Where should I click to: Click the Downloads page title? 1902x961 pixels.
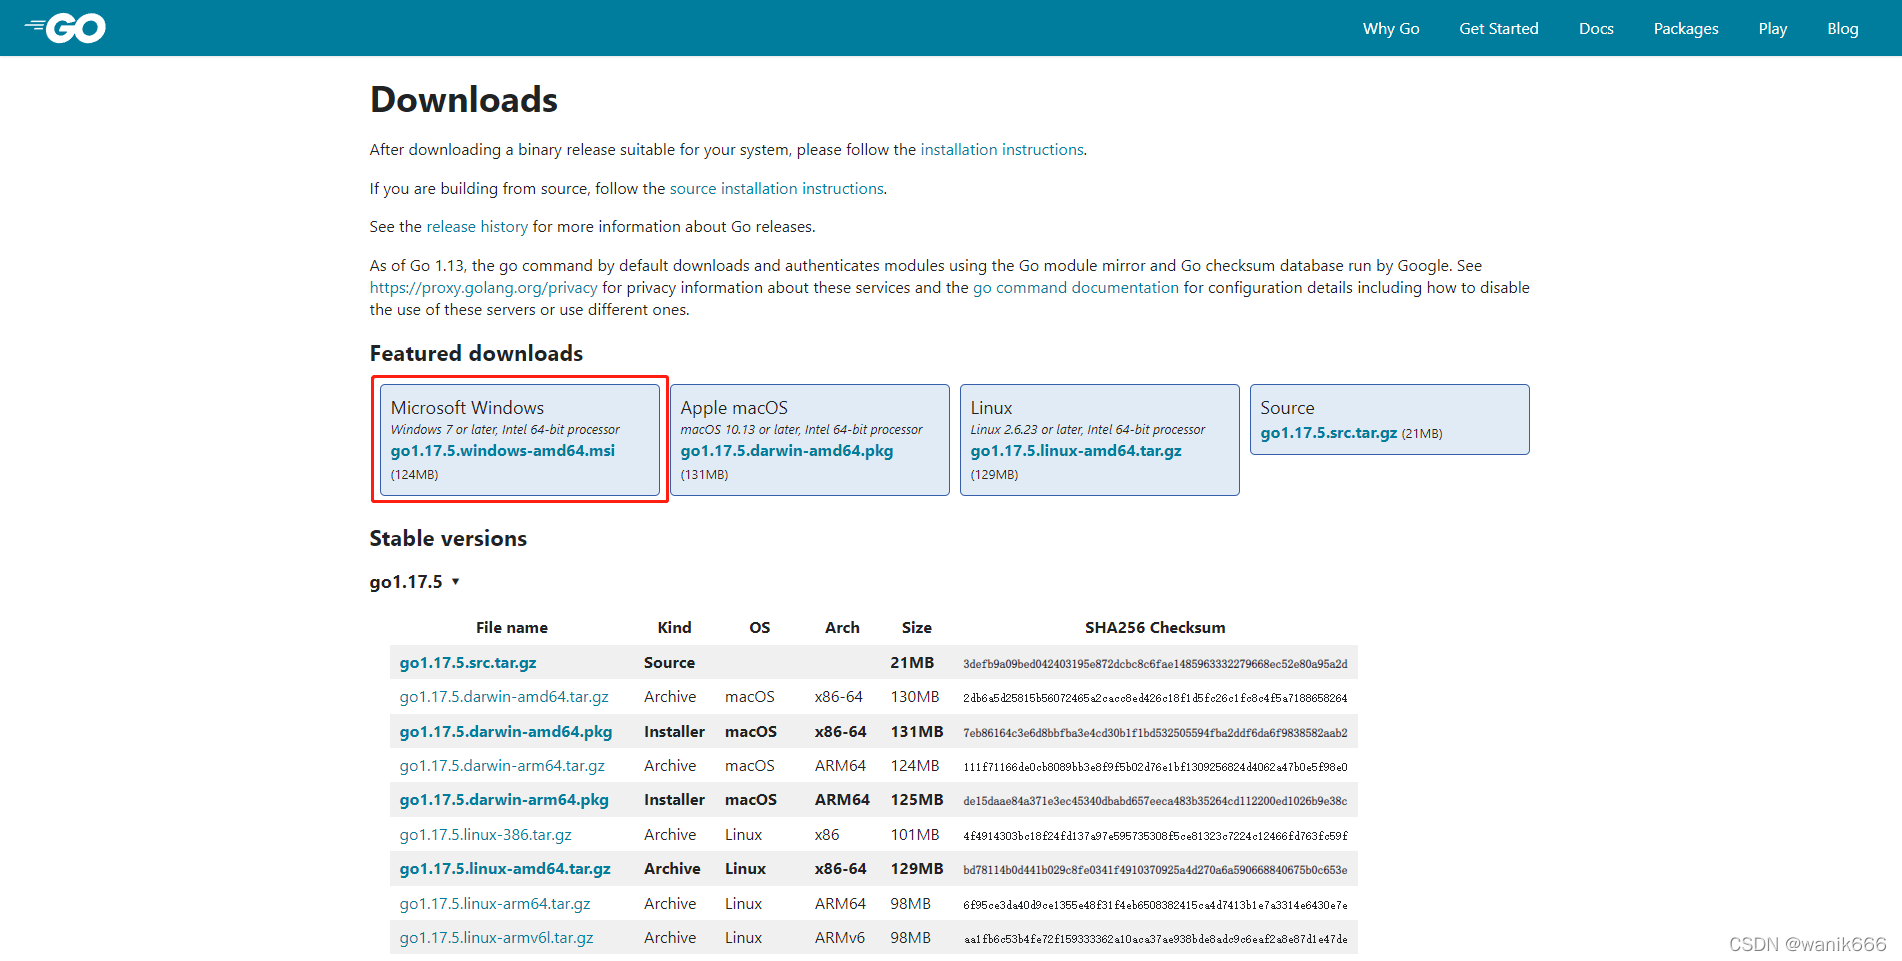click(x=464, y=100)
